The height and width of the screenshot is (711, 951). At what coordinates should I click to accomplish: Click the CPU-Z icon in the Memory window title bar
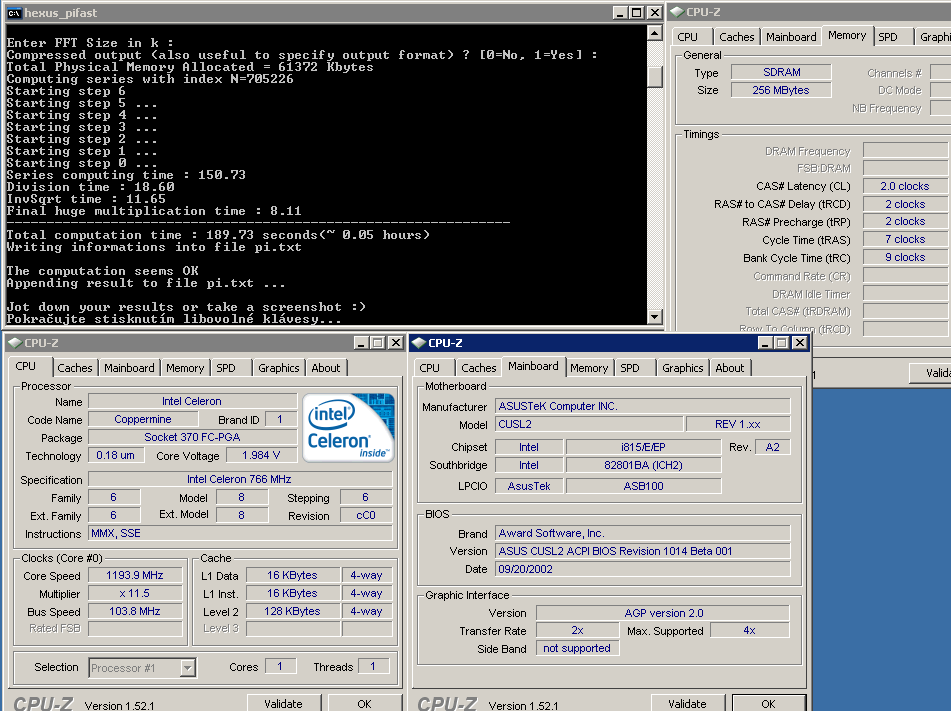click(x=676, y=12)
